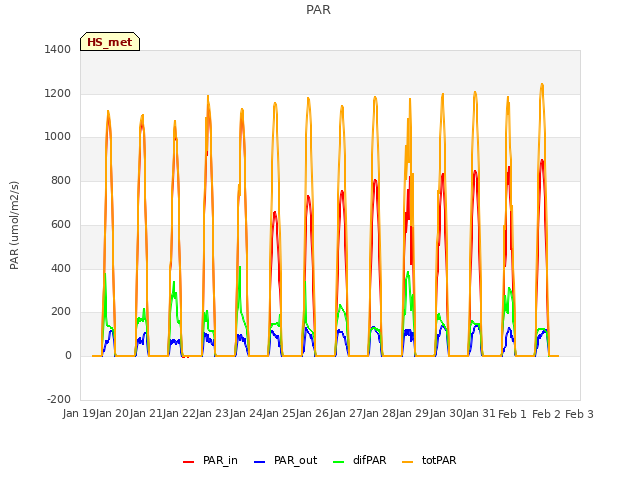Click the 1400 y-axis tick label

[58, 49]
